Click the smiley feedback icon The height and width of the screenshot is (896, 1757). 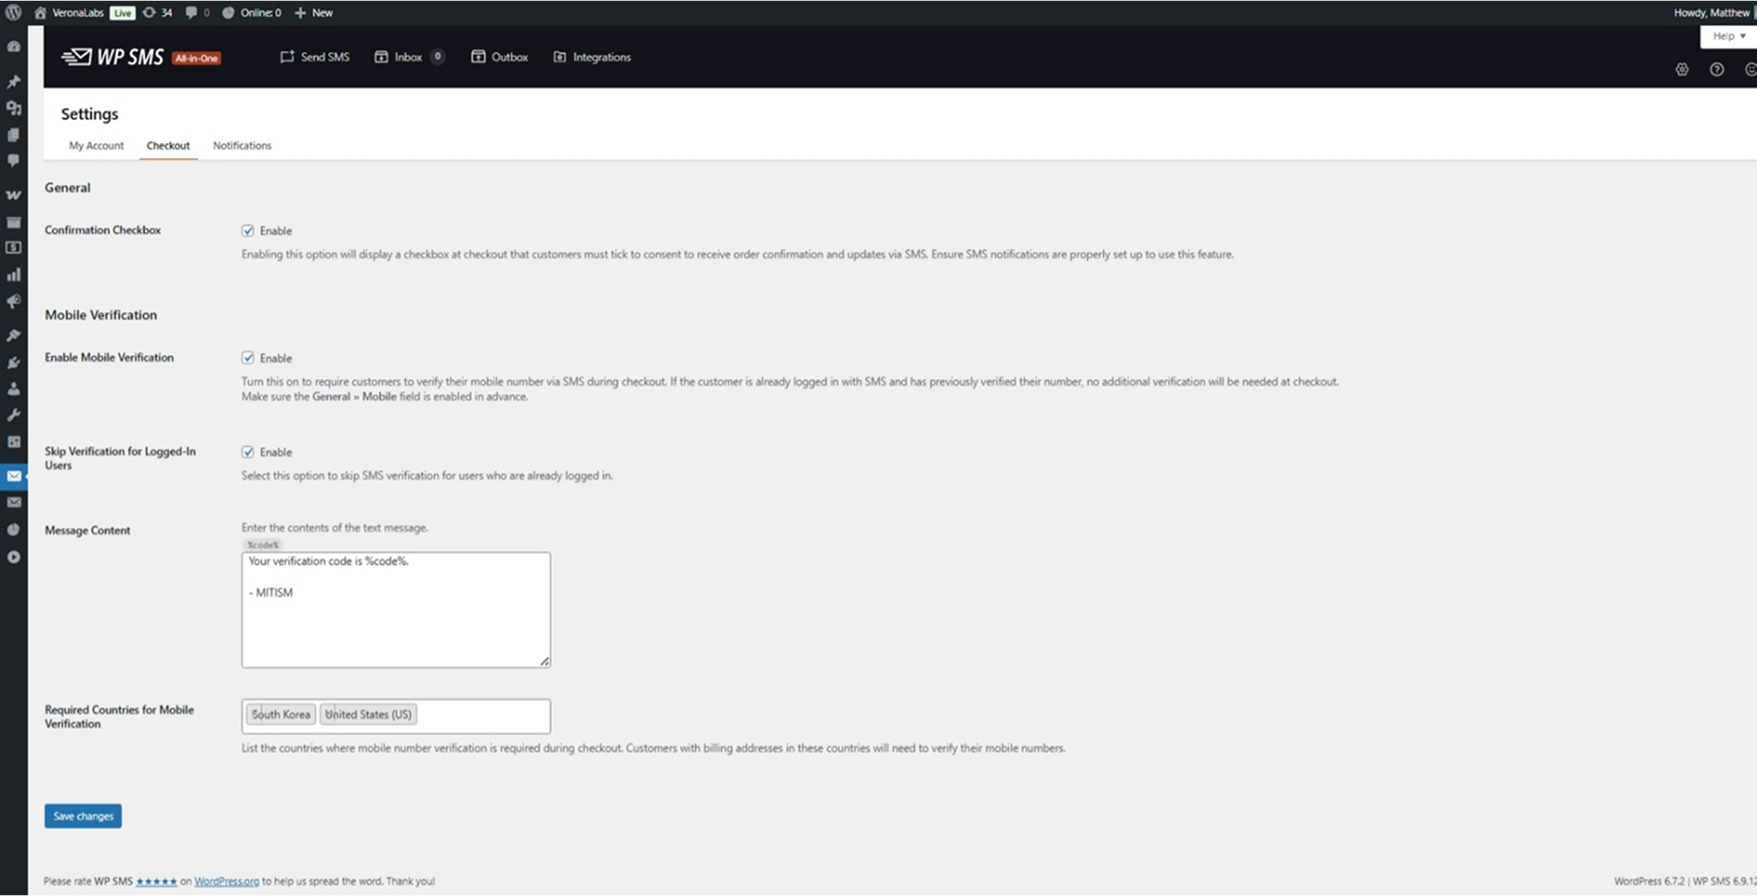point(1750,69)
